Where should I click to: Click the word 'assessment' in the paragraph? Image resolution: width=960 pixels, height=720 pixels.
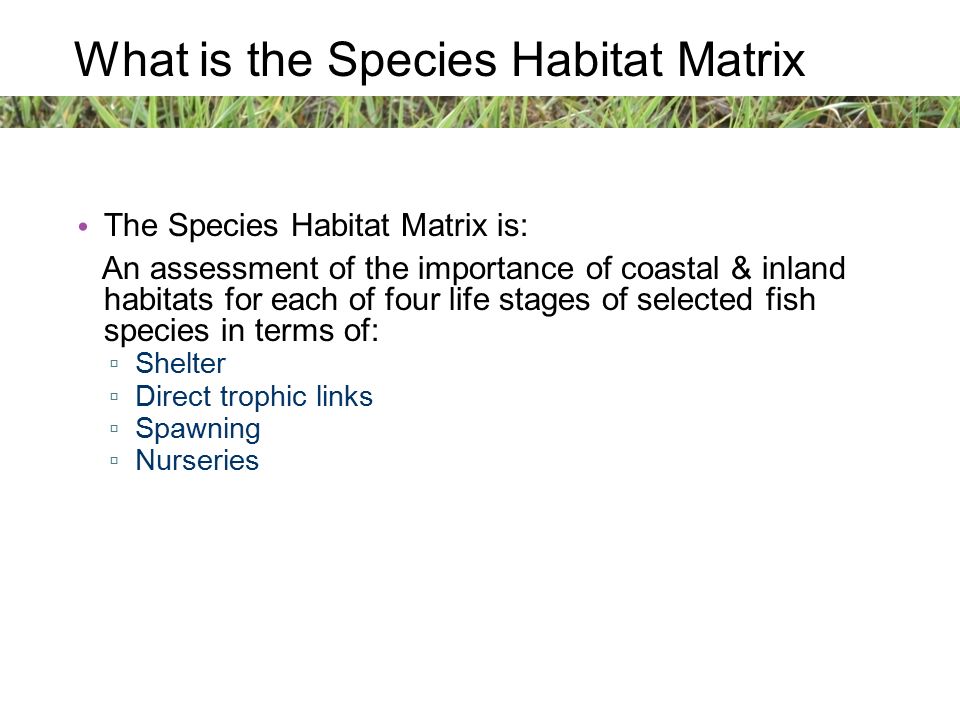click(x=234, y=268)
